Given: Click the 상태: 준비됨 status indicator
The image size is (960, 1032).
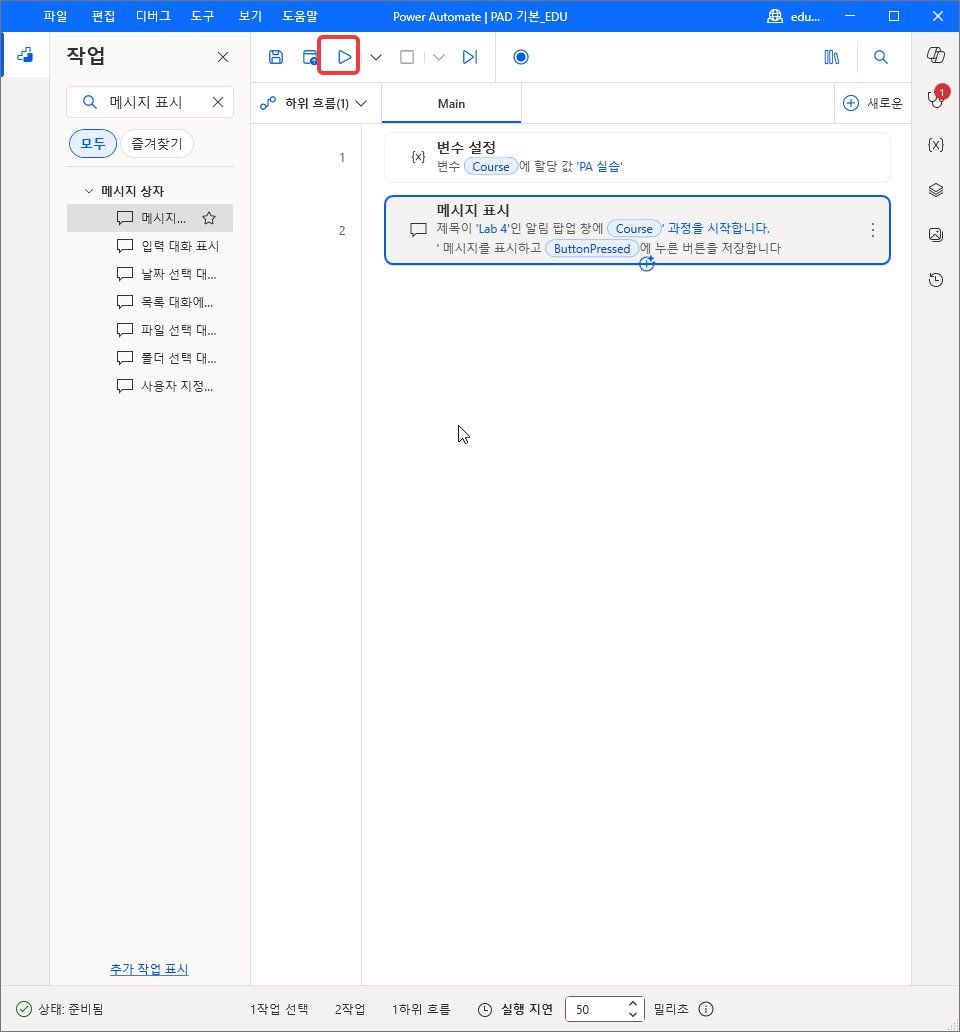Looking at the screenshot, I should point(60,1009).
